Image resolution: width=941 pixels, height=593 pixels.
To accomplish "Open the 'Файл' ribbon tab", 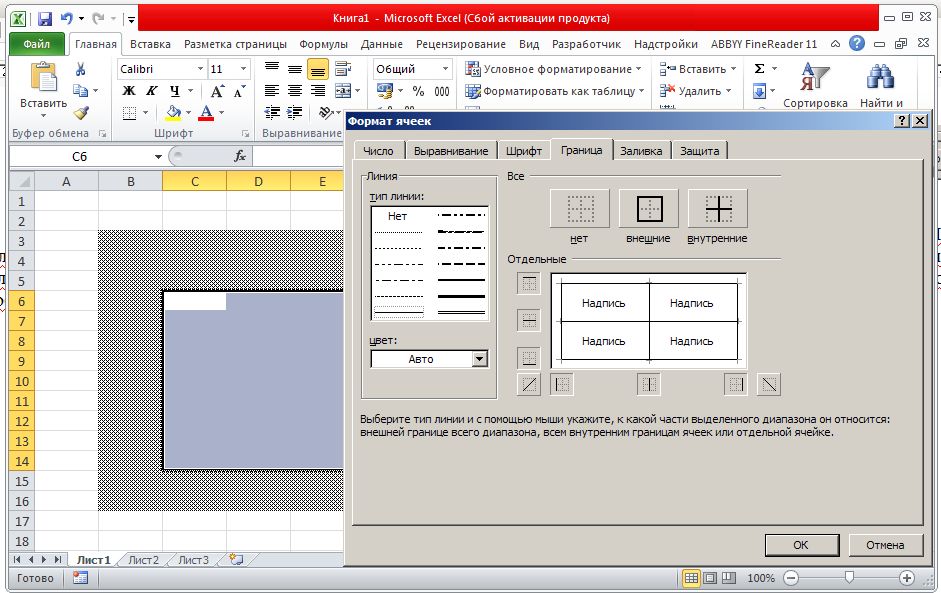I will pyautogui.click(x=37, y=44).
